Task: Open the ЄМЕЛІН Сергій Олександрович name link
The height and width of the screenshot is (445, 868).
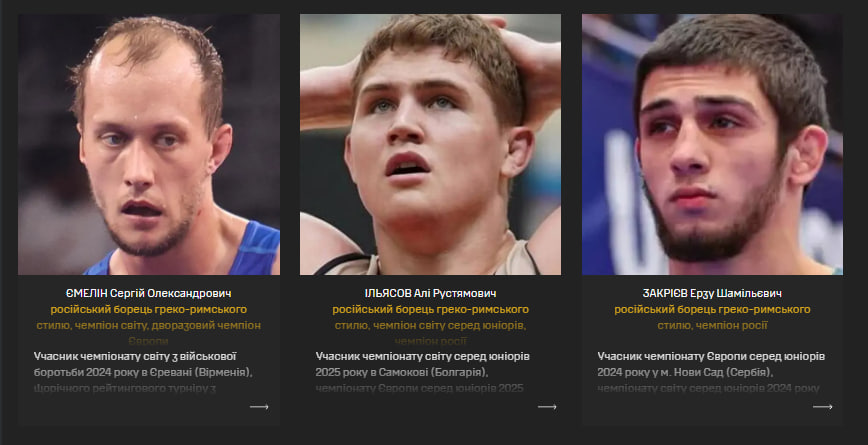Action: (x=148, y=293)
